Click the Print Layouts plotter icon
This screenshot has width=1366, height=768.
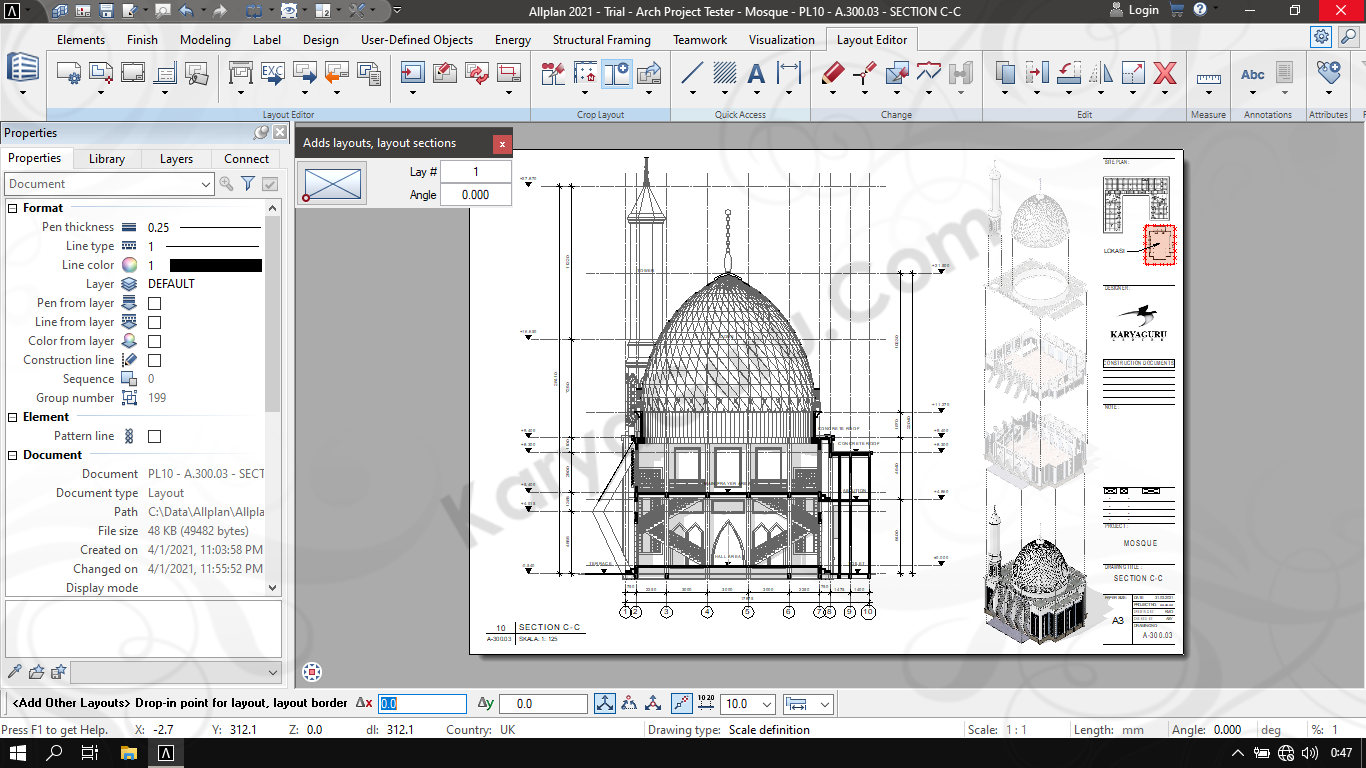(241, 73)
